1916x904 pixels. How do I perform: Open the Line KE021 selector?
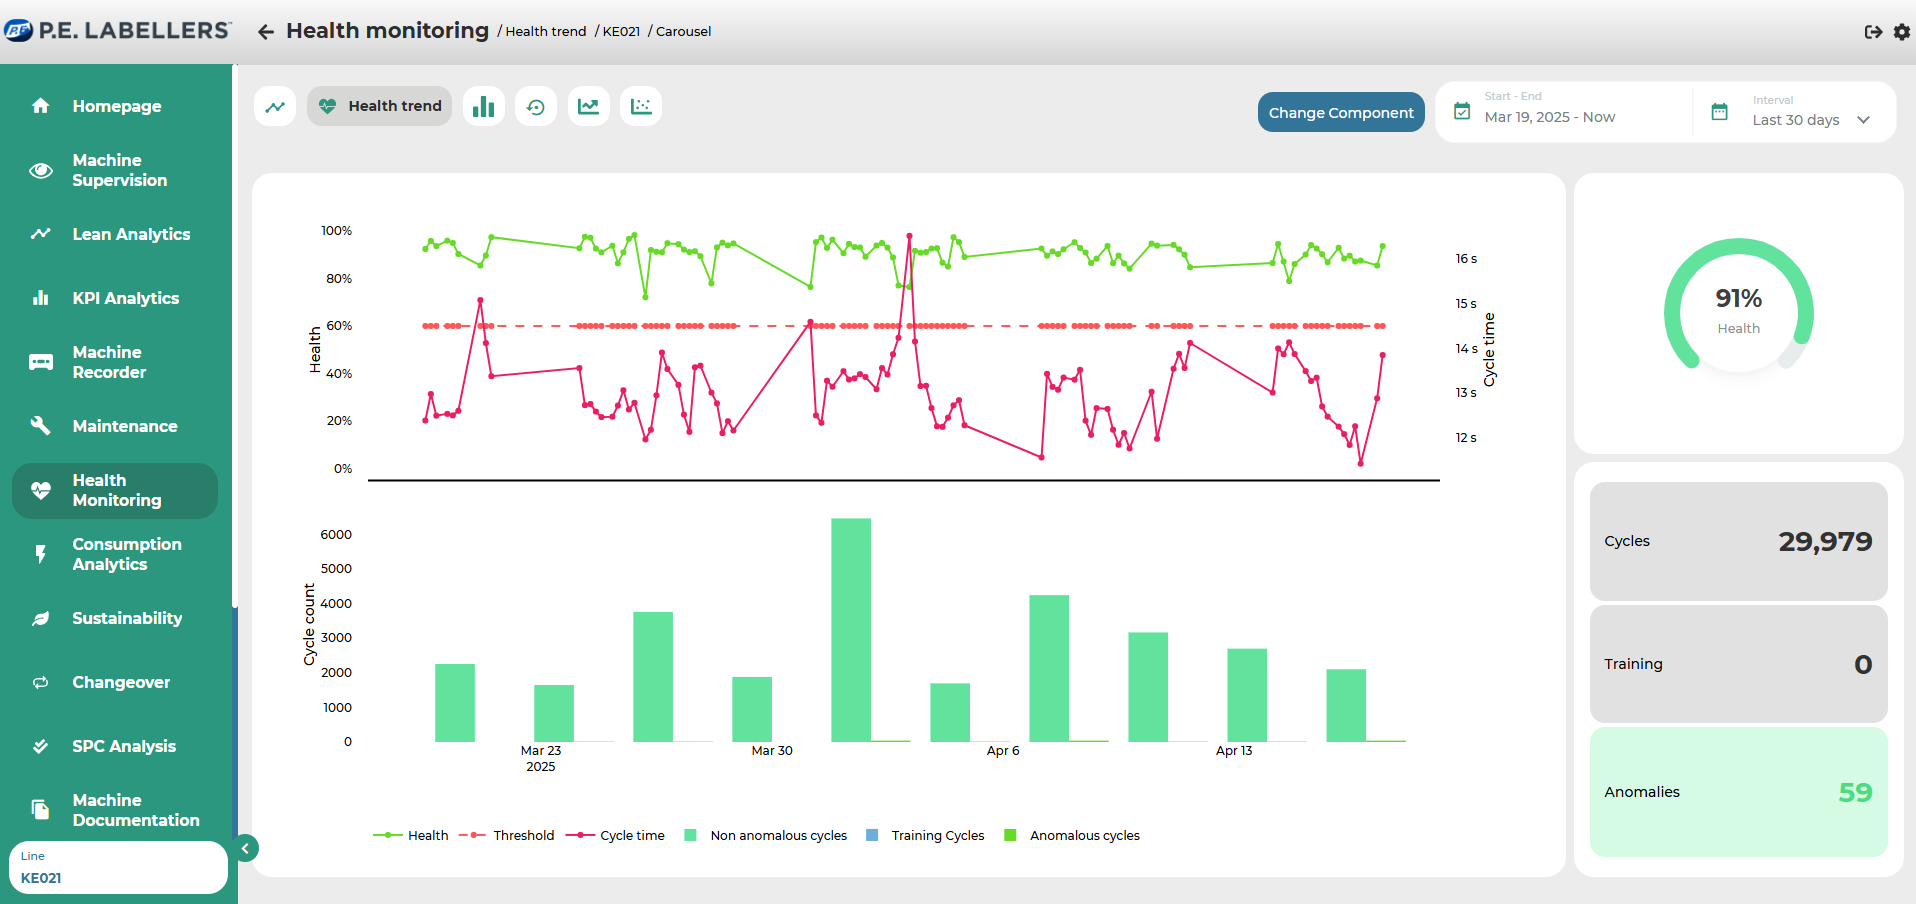118,867
